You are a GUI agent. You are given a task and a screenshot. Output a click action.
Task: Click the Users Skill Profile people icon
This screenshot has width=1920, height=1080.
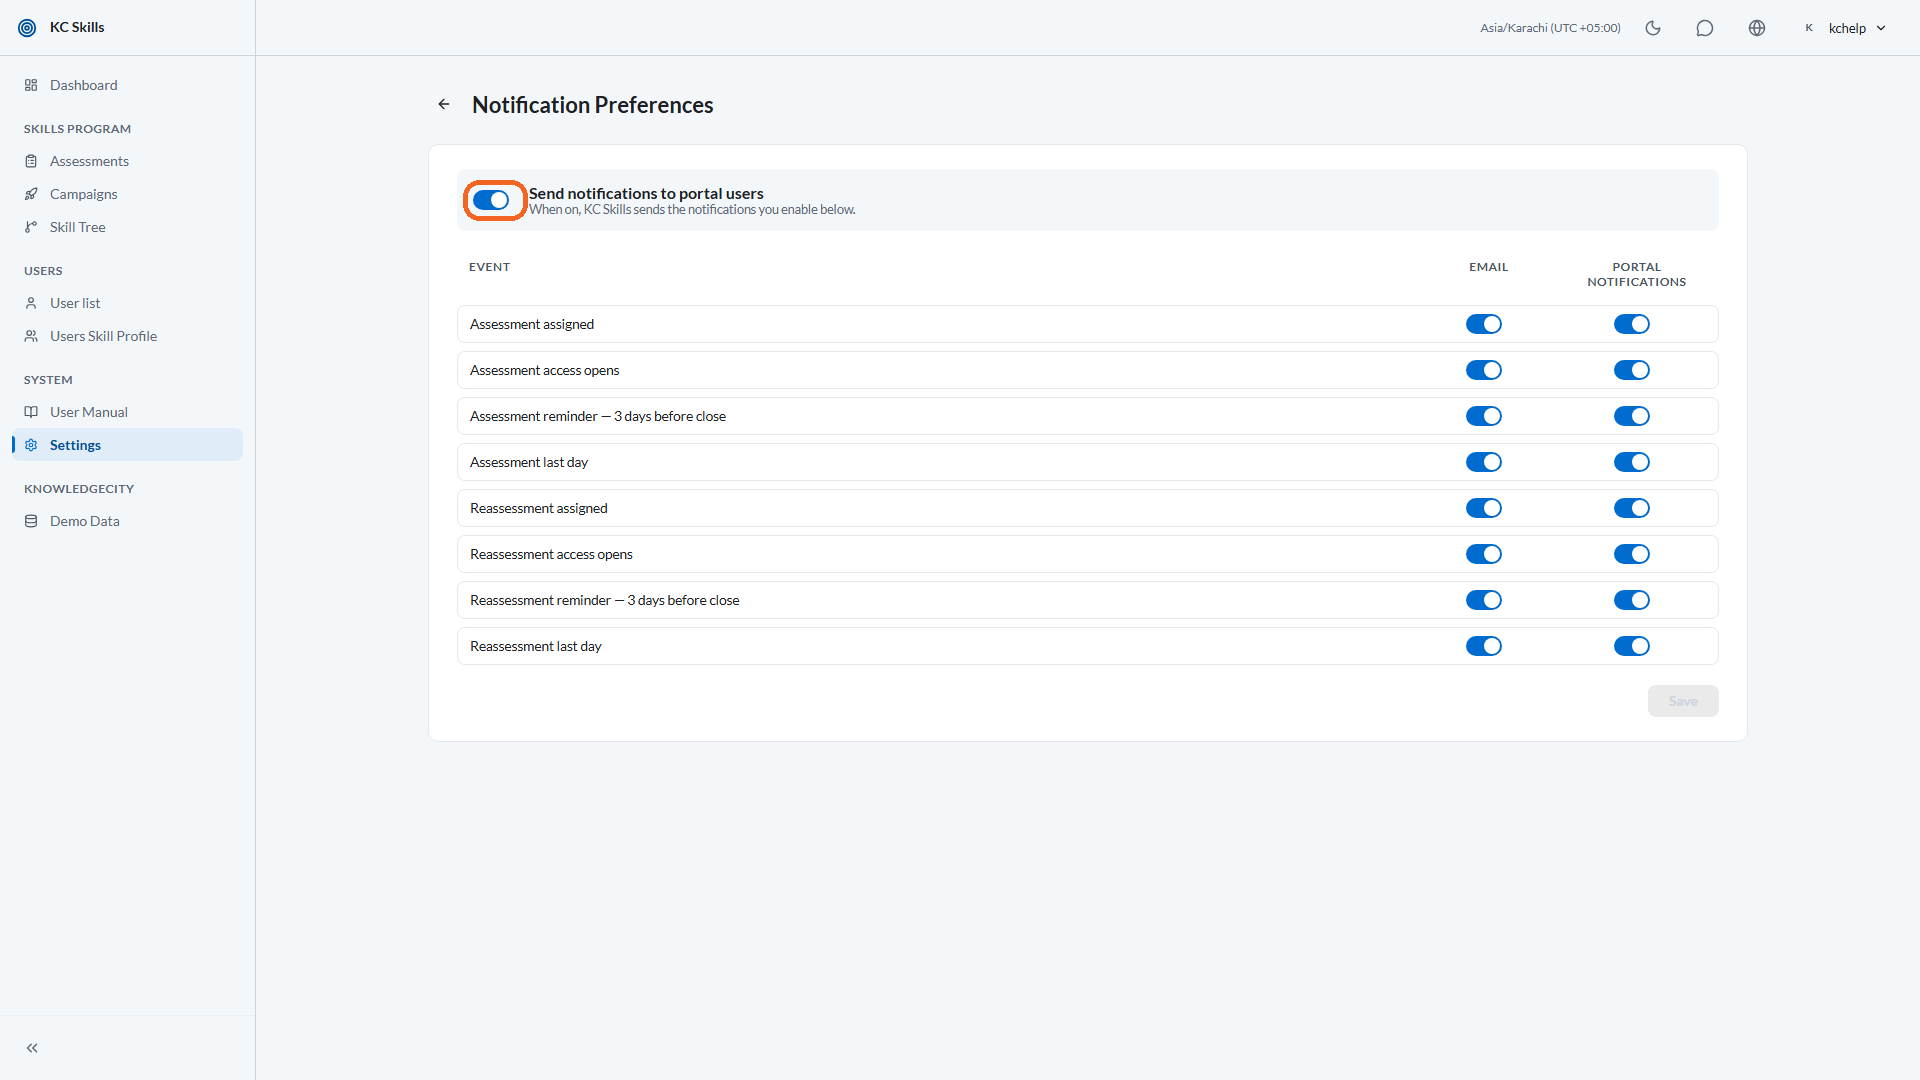point(31,336)
